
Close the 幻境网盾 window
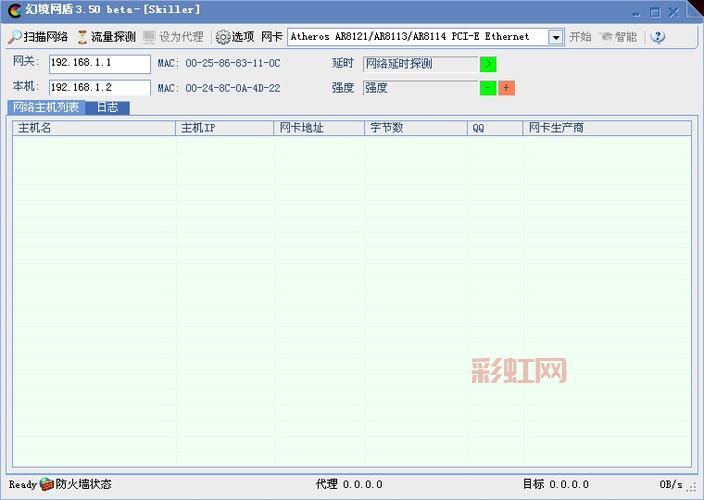(674, 13)
